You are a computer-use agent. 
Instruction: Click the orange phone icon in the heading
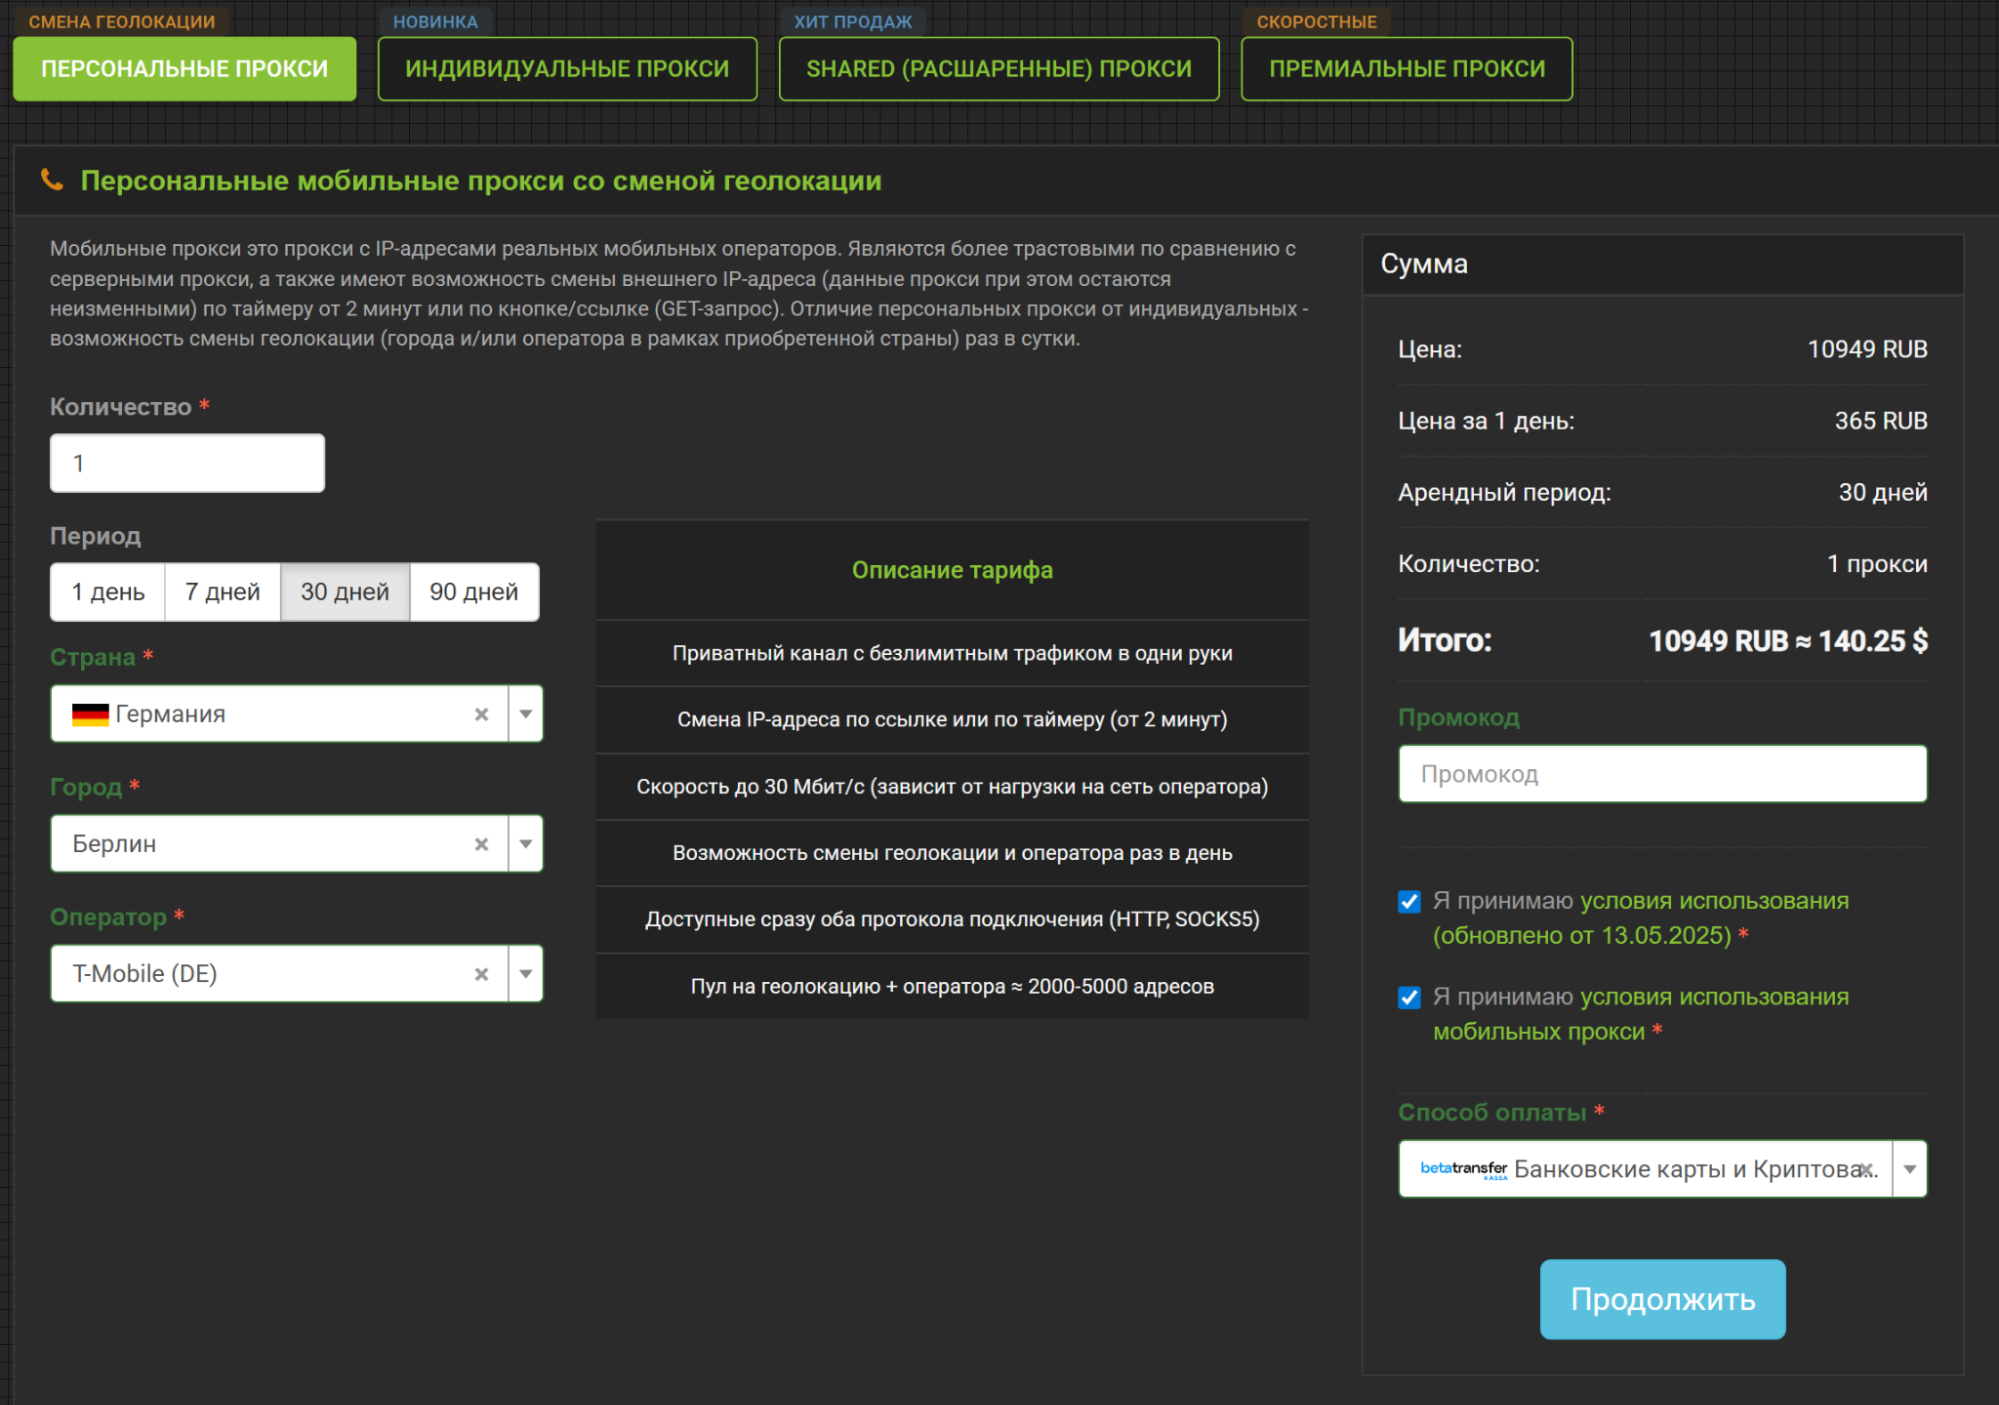click(52, 180)
